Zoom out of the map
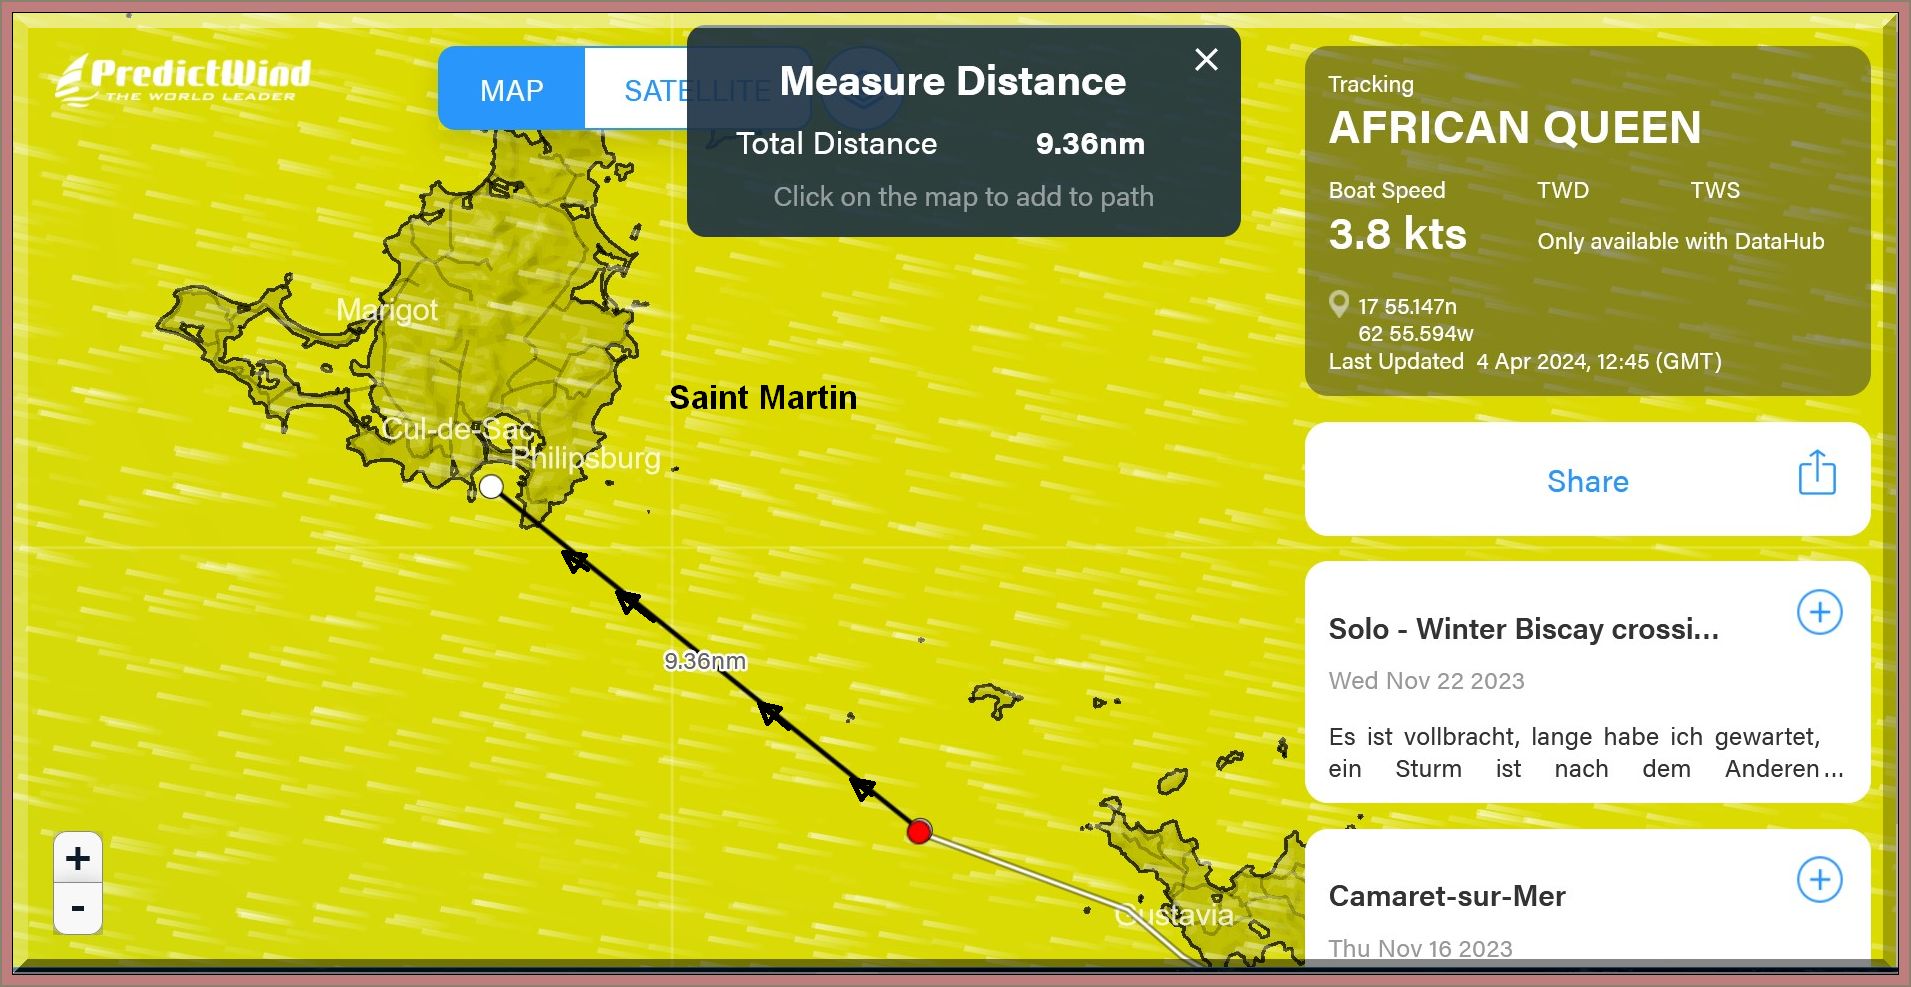Screen dimensions: 1911x987 tap(78, 909)
